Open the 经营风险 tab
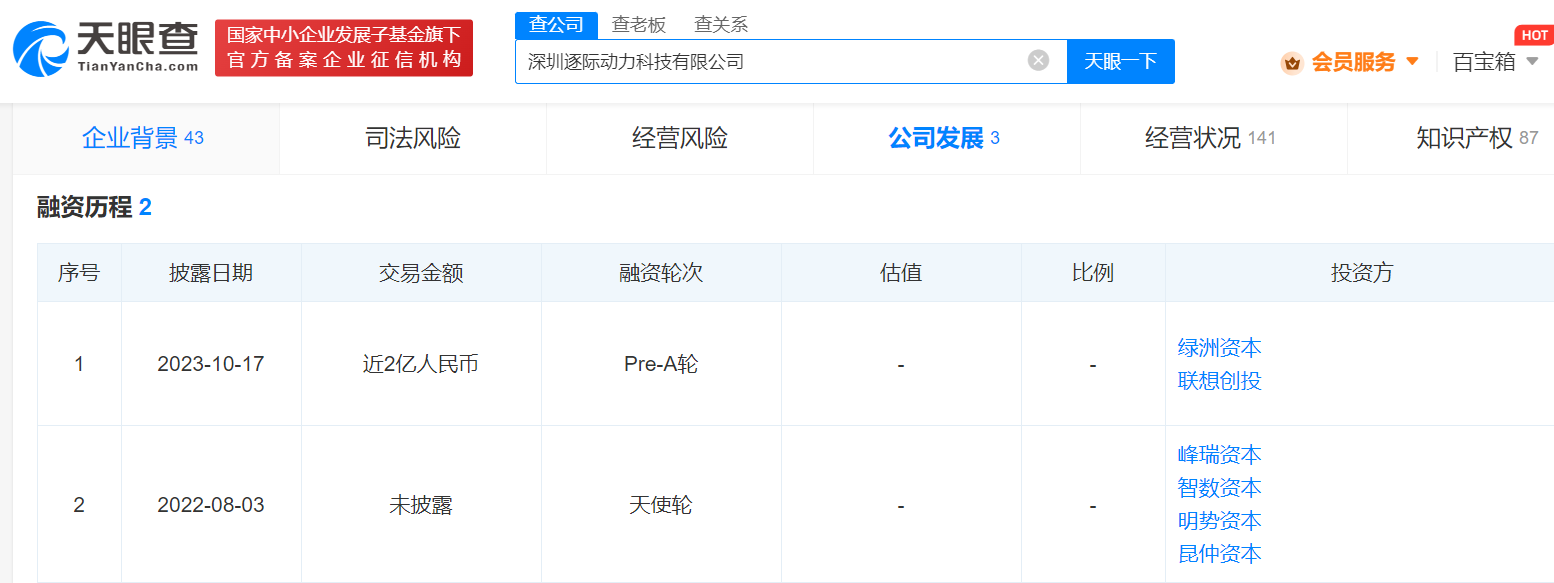 pos(680,138)
